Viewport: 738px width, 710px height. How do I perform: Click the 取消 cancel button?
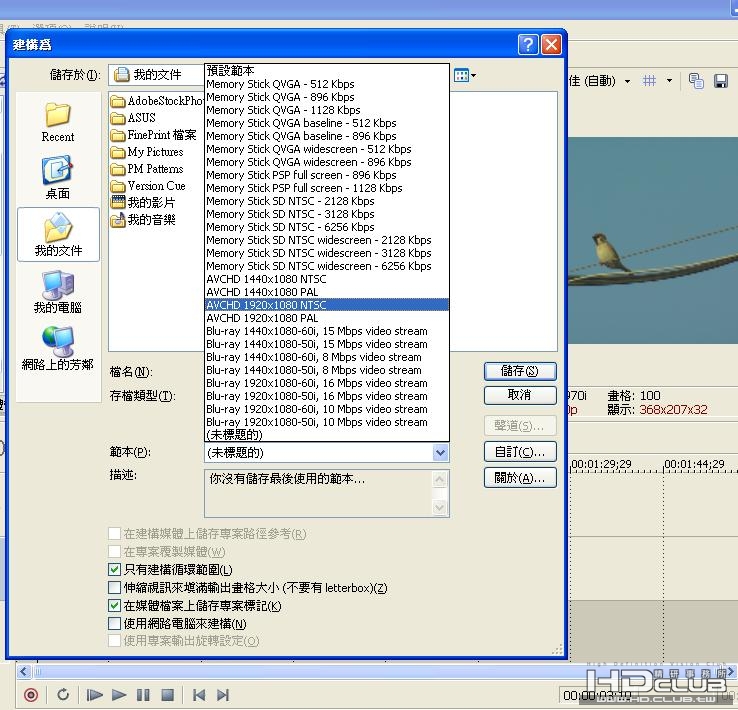[x=520, y=395]
